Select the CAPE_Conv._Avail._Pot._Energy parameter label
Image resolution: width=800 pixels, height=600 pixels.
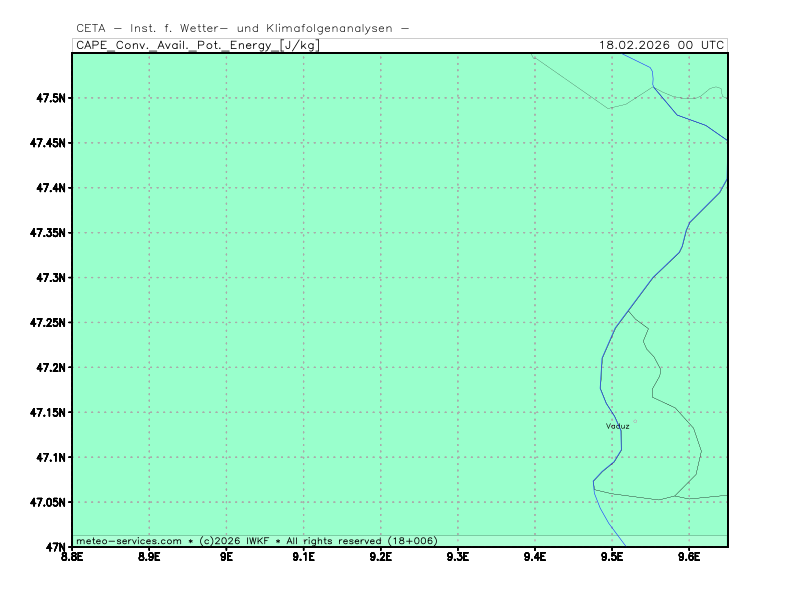[197, 45]
